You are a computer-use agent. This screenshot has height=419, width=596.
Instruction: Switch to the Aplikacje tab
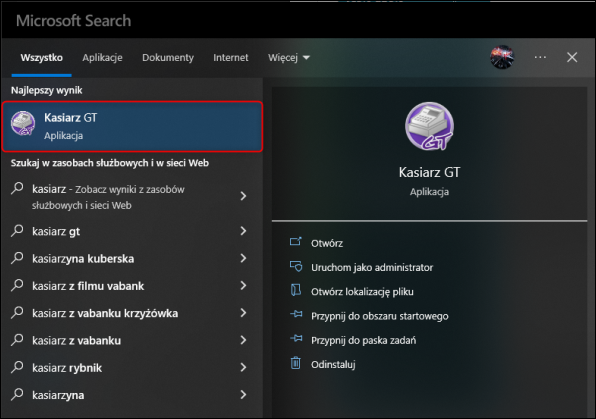coord(102,57)
